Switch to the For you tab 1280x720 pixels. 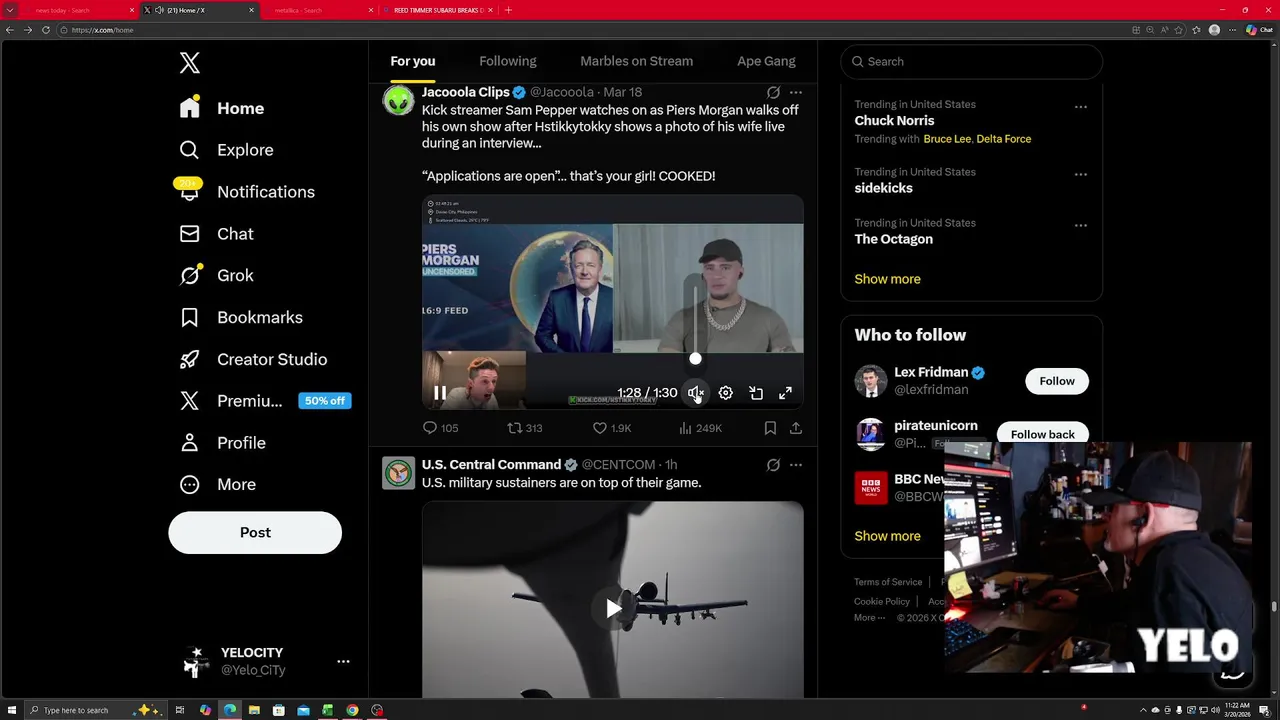pyautogui.click(x=413, y=61)
